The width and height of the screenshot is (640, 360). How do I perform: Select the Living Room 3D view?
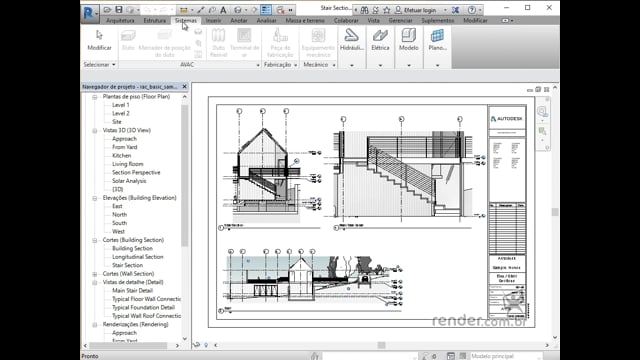[128, 164]
